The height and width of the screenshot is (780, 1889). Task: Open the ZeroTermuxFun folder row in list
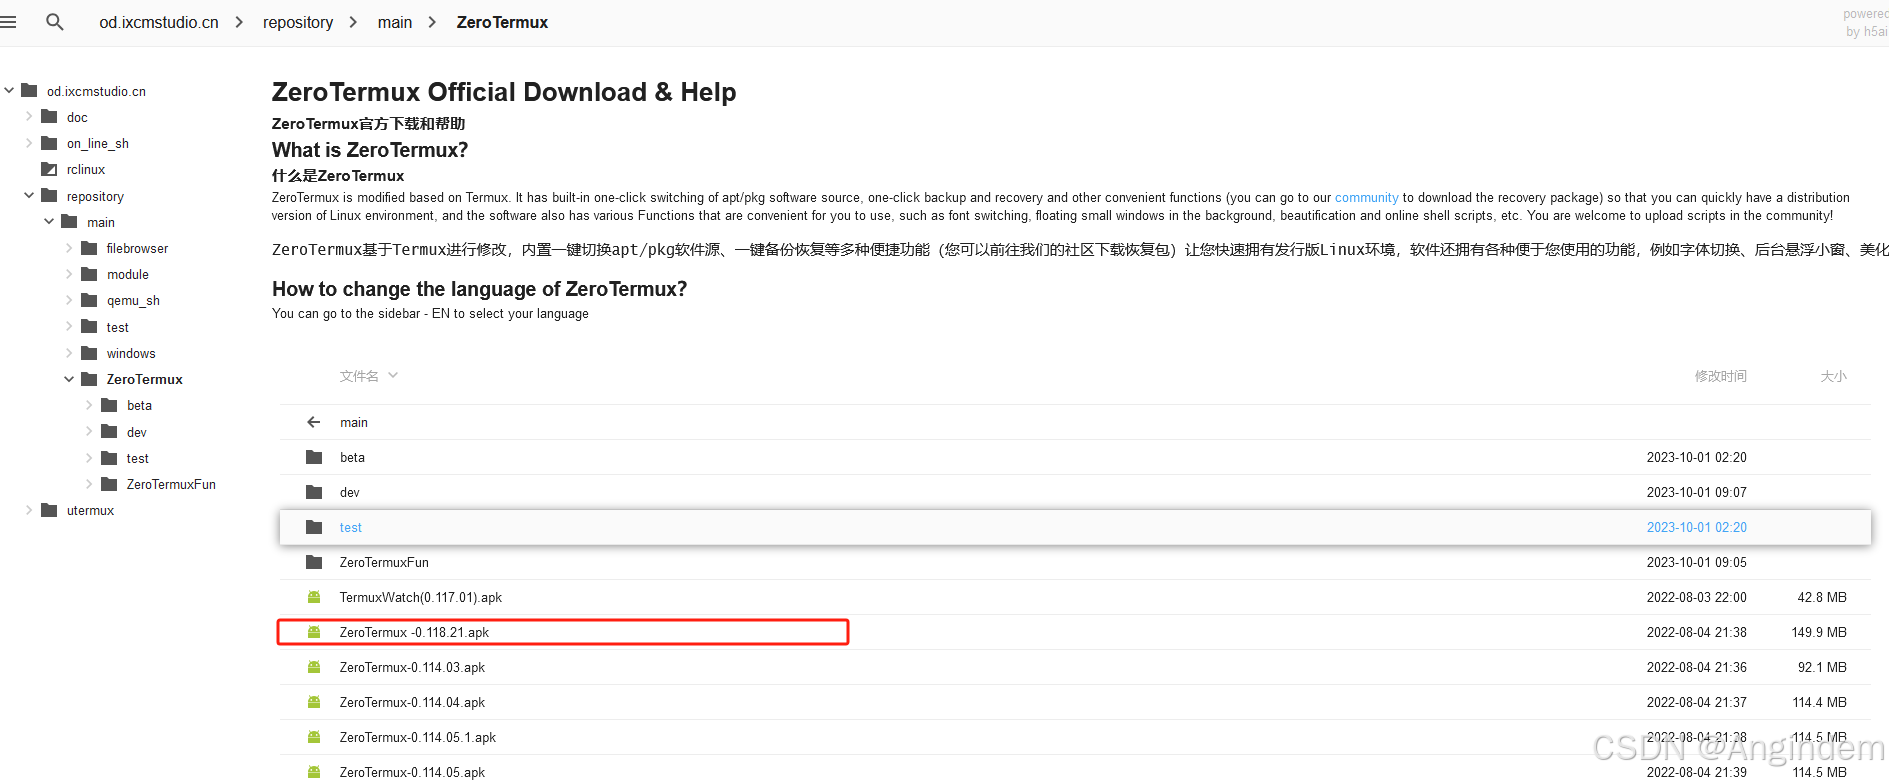click(x=1075, y=562)
